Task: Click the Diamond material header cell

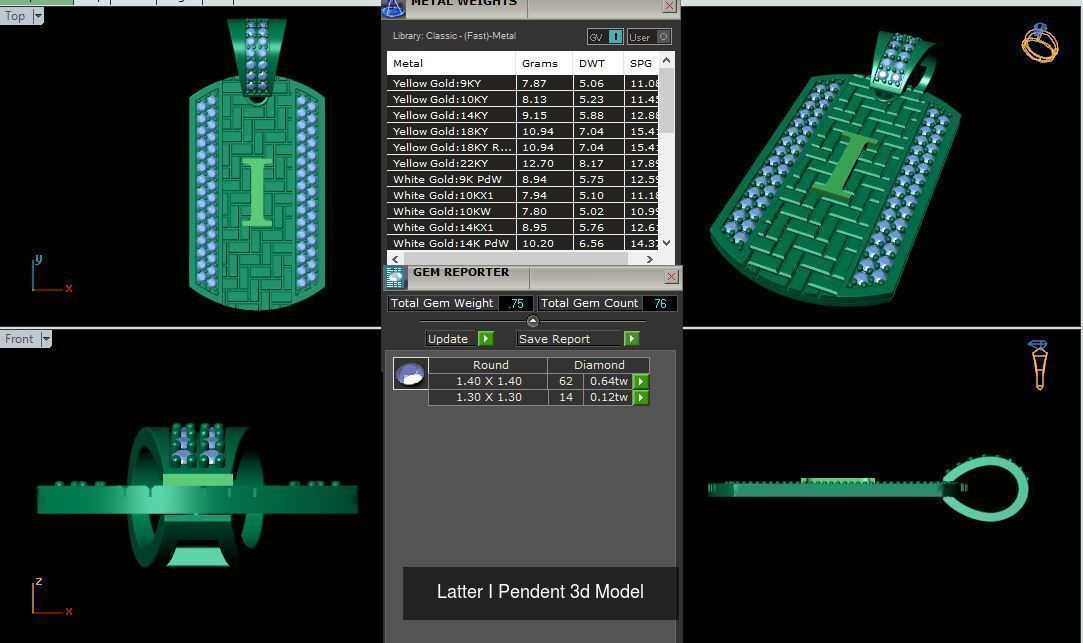Action: (x=599, y=365)
